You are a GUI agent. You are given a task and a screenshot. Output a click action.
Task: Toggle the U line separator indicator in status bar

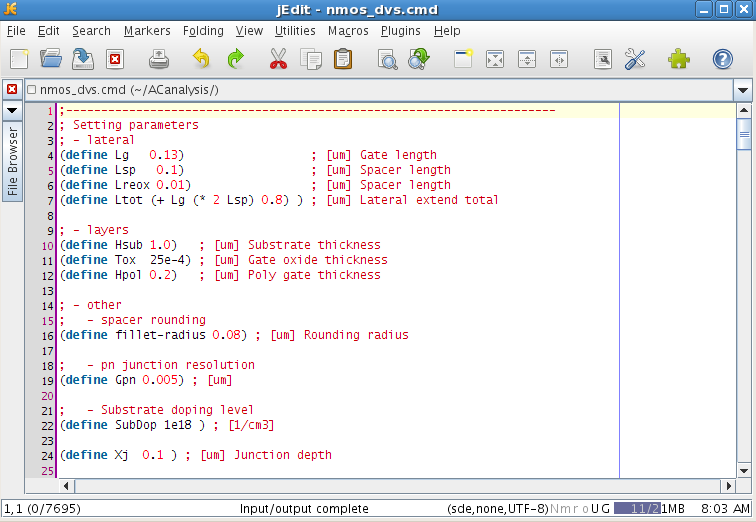(x=593, y=509)
